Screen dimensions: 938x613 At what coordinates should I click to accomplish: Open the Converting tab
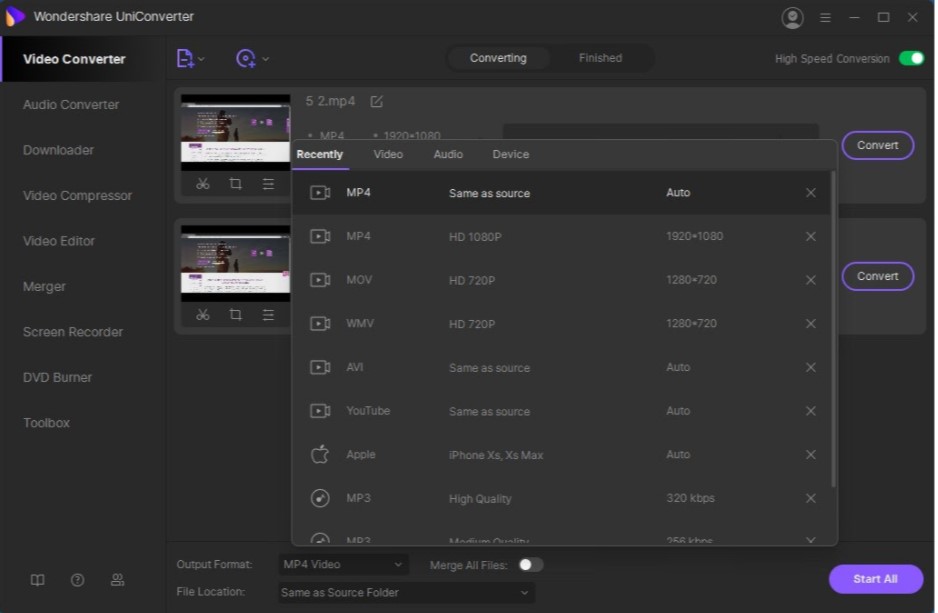coord(498,58)
